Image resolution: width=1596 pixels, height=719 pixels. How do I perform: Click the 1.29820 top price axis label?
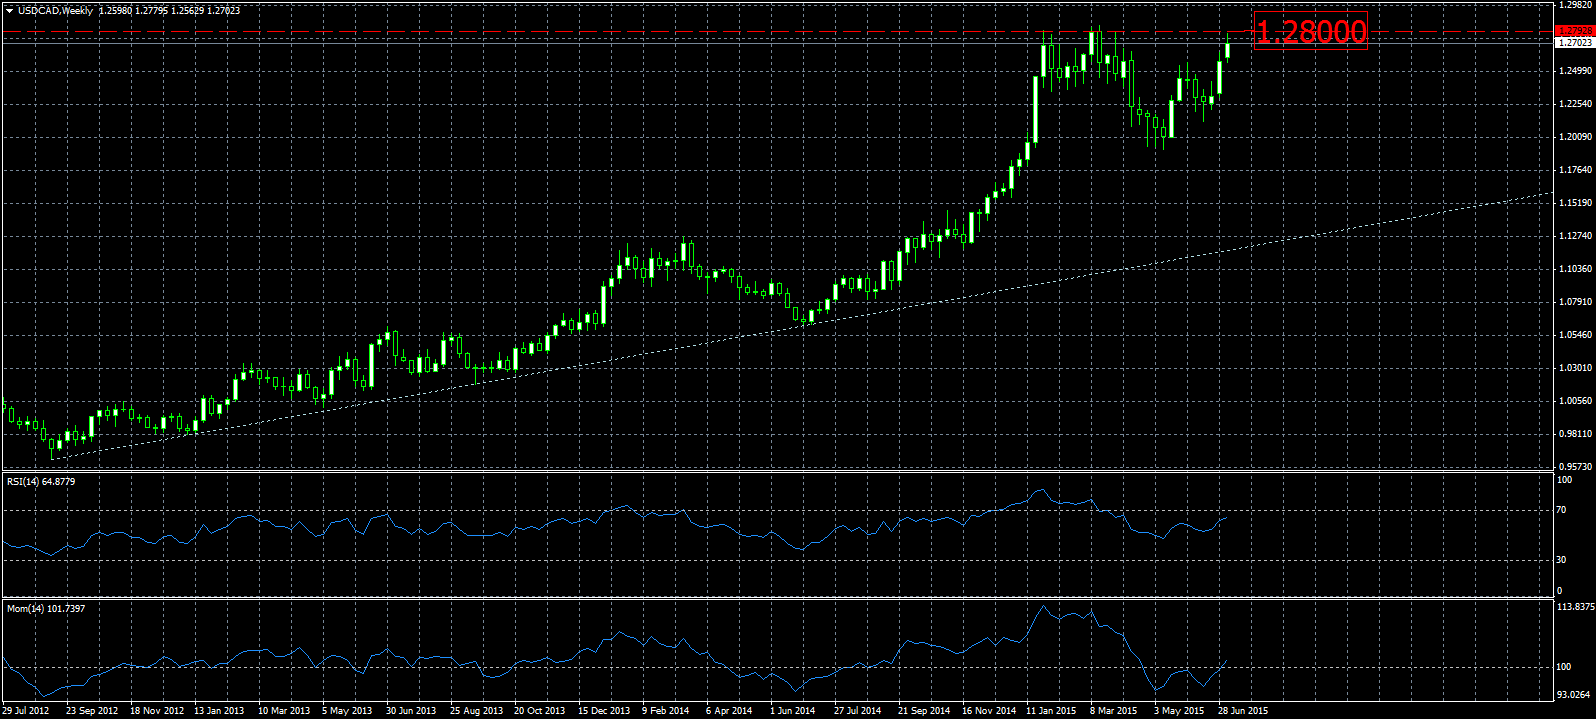[1575, 5]
